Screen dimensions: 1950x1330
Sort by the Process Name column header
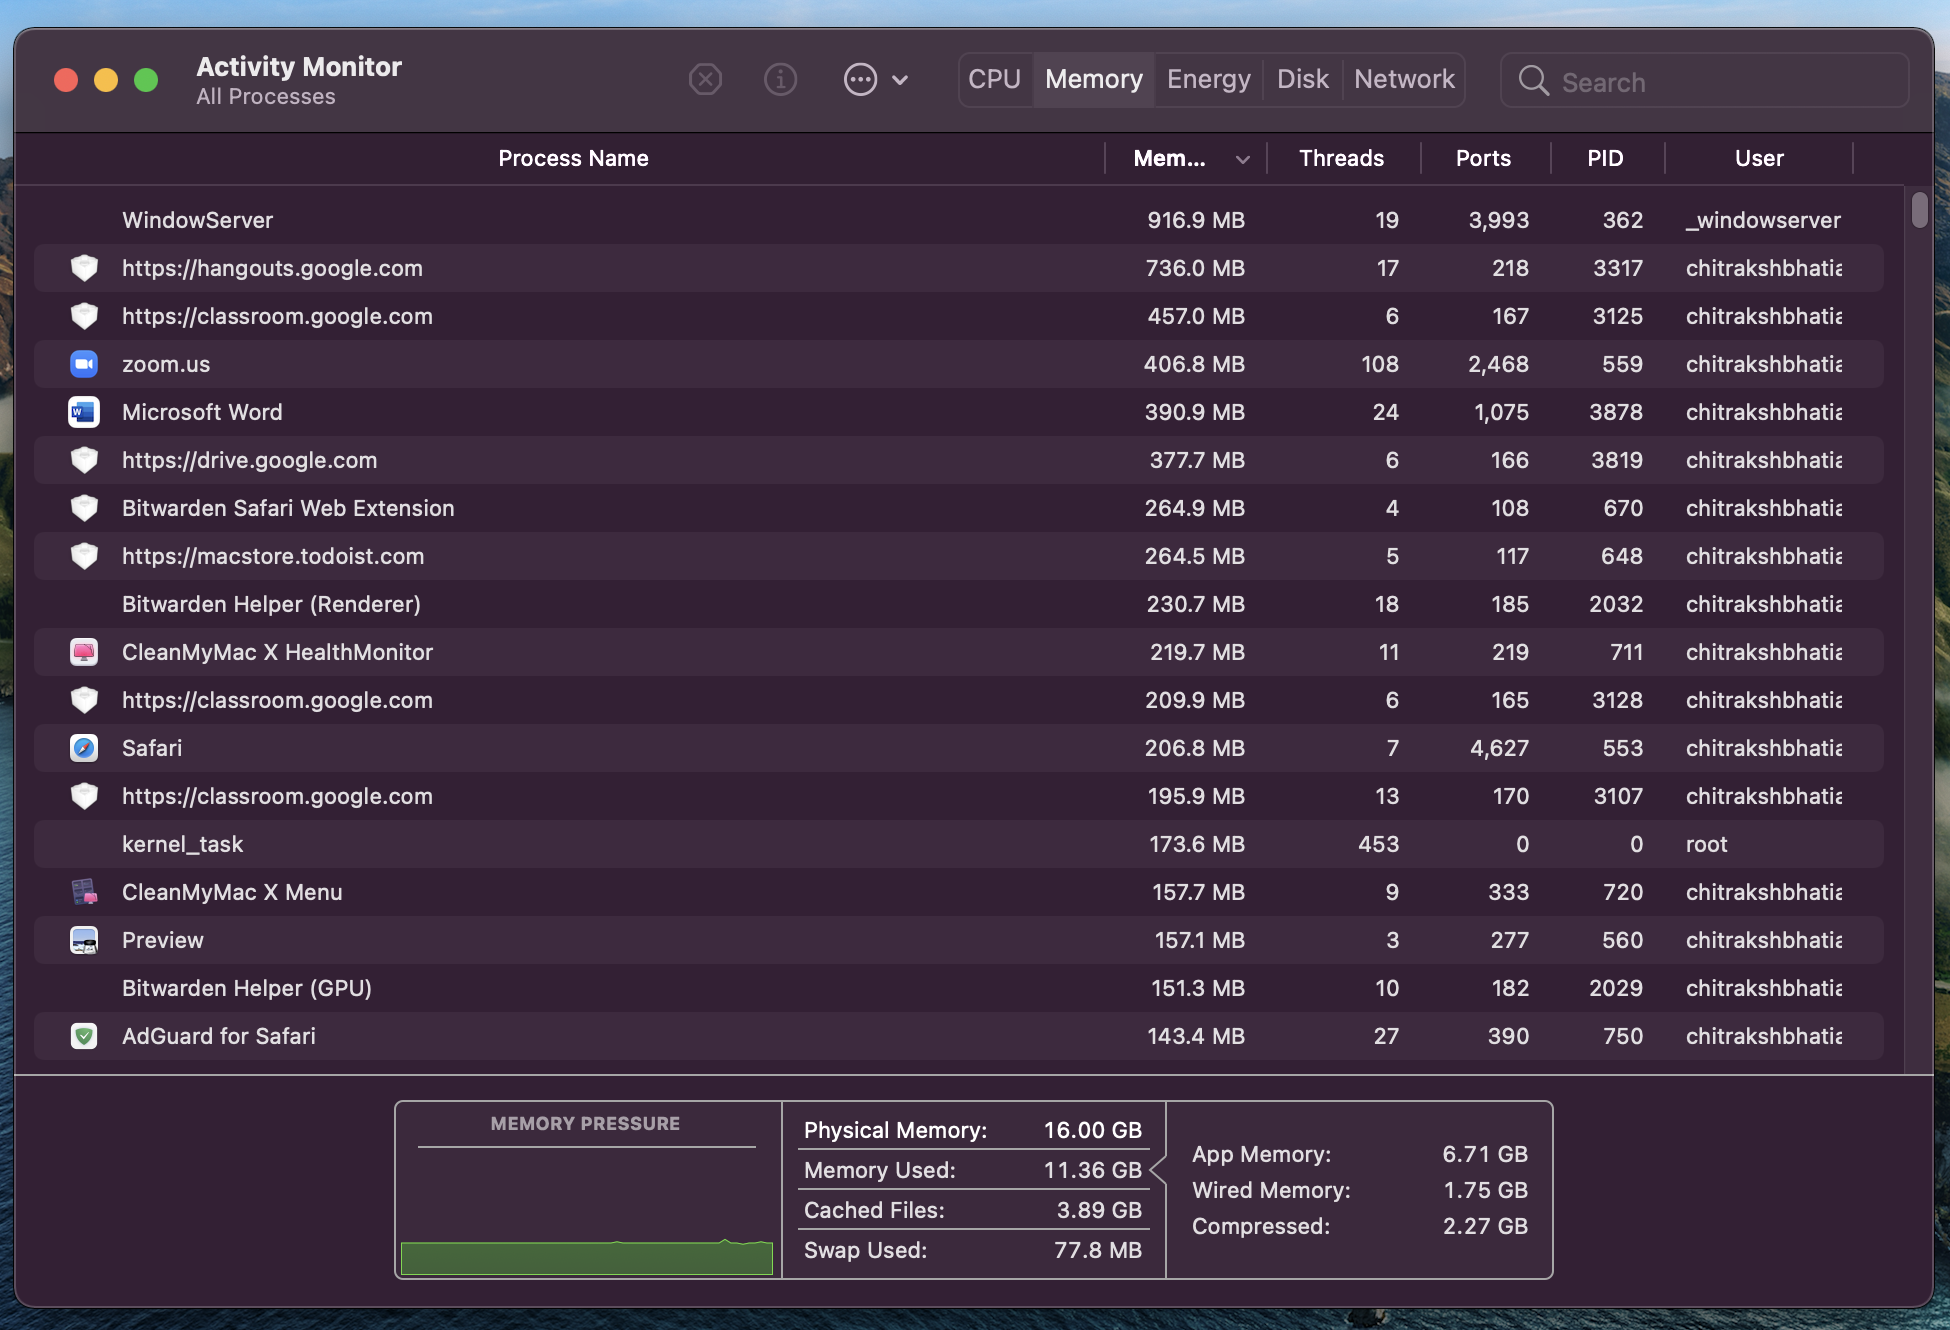[x=573, y=158]
